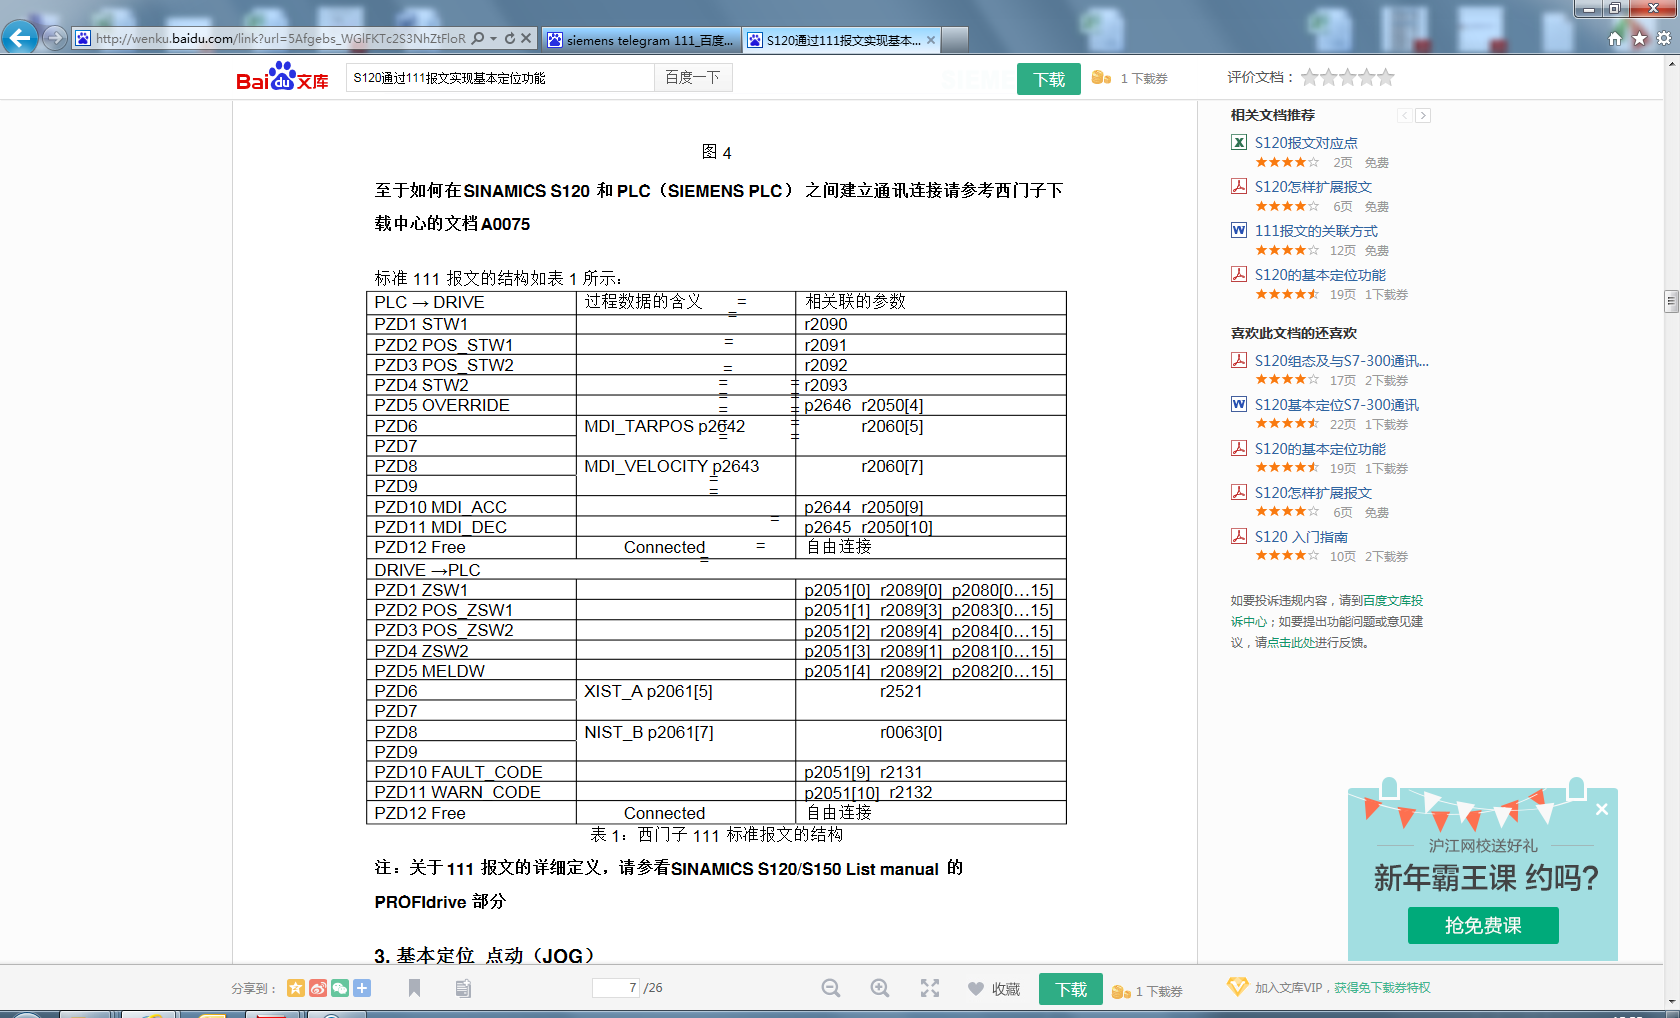1680x1018 pixels.
Task: Show next related documents with right arrow
Action: coord(1423,116)
